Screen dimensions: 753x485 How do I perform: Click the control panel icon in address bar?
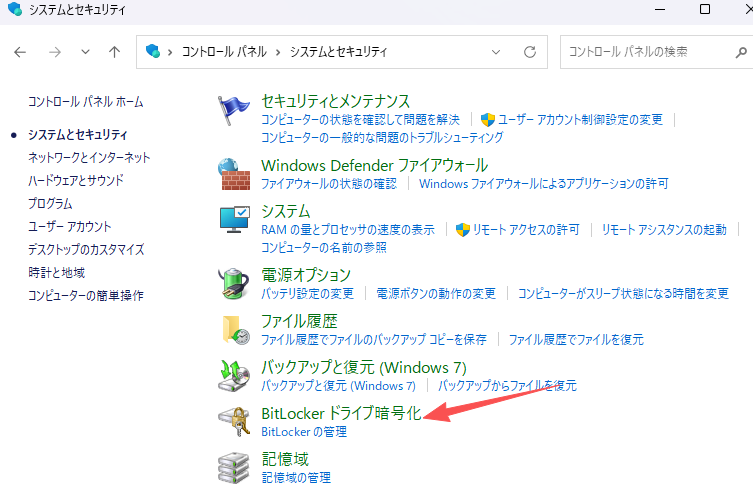tap(153, 51)
